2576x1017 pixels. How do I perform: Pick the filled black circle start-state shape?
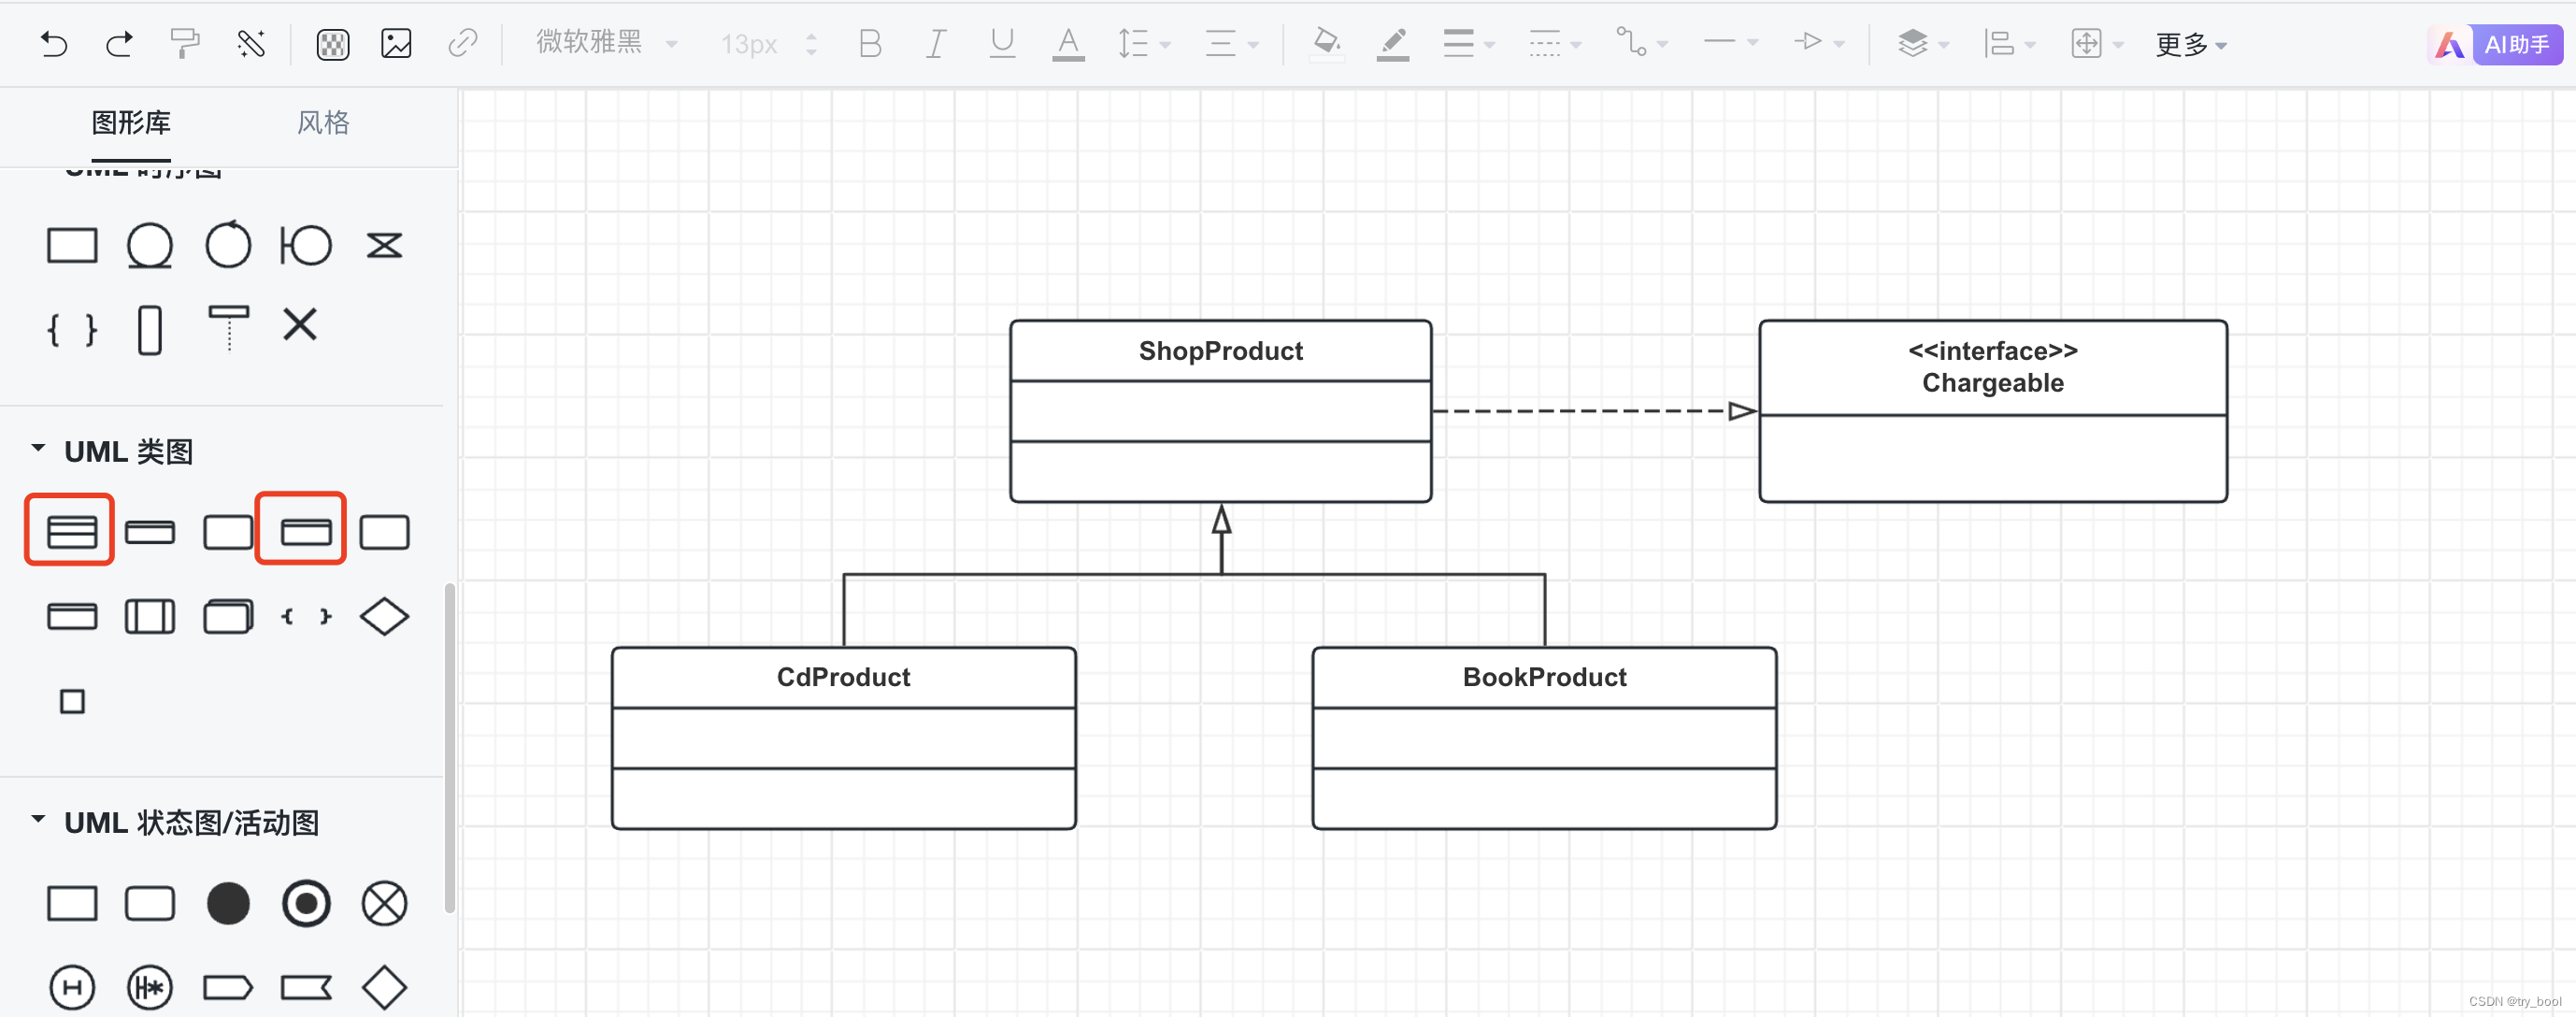point(228,903)
